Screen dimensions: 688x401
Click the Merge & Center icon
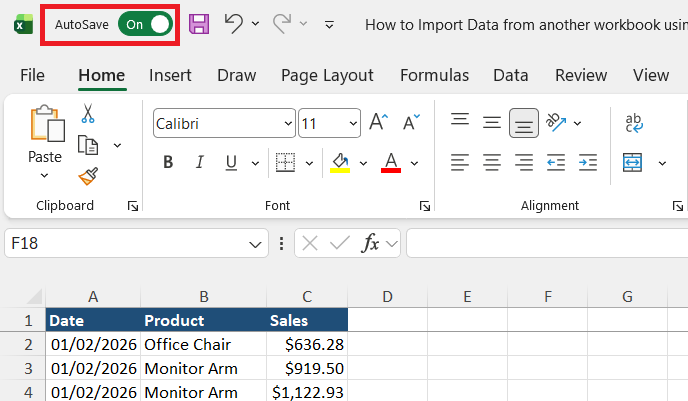point(632,162)
